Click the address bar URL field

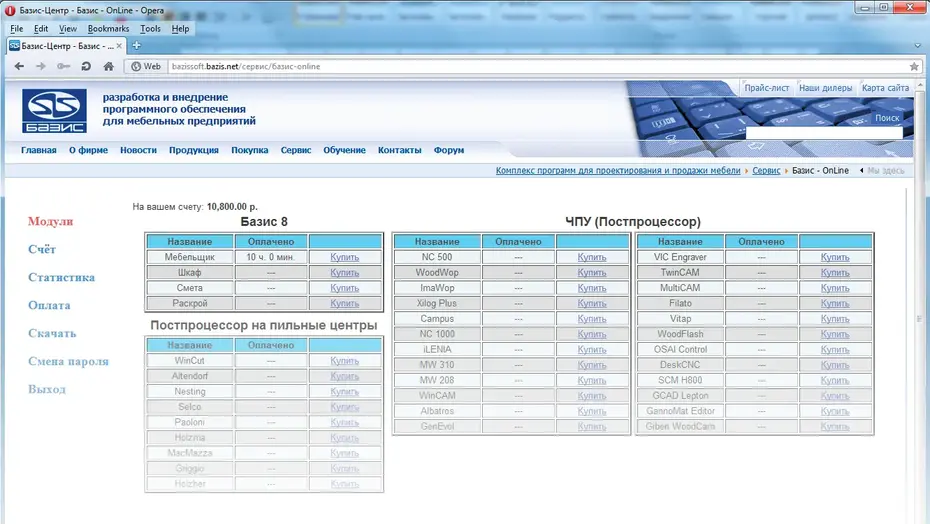[537, 66]
